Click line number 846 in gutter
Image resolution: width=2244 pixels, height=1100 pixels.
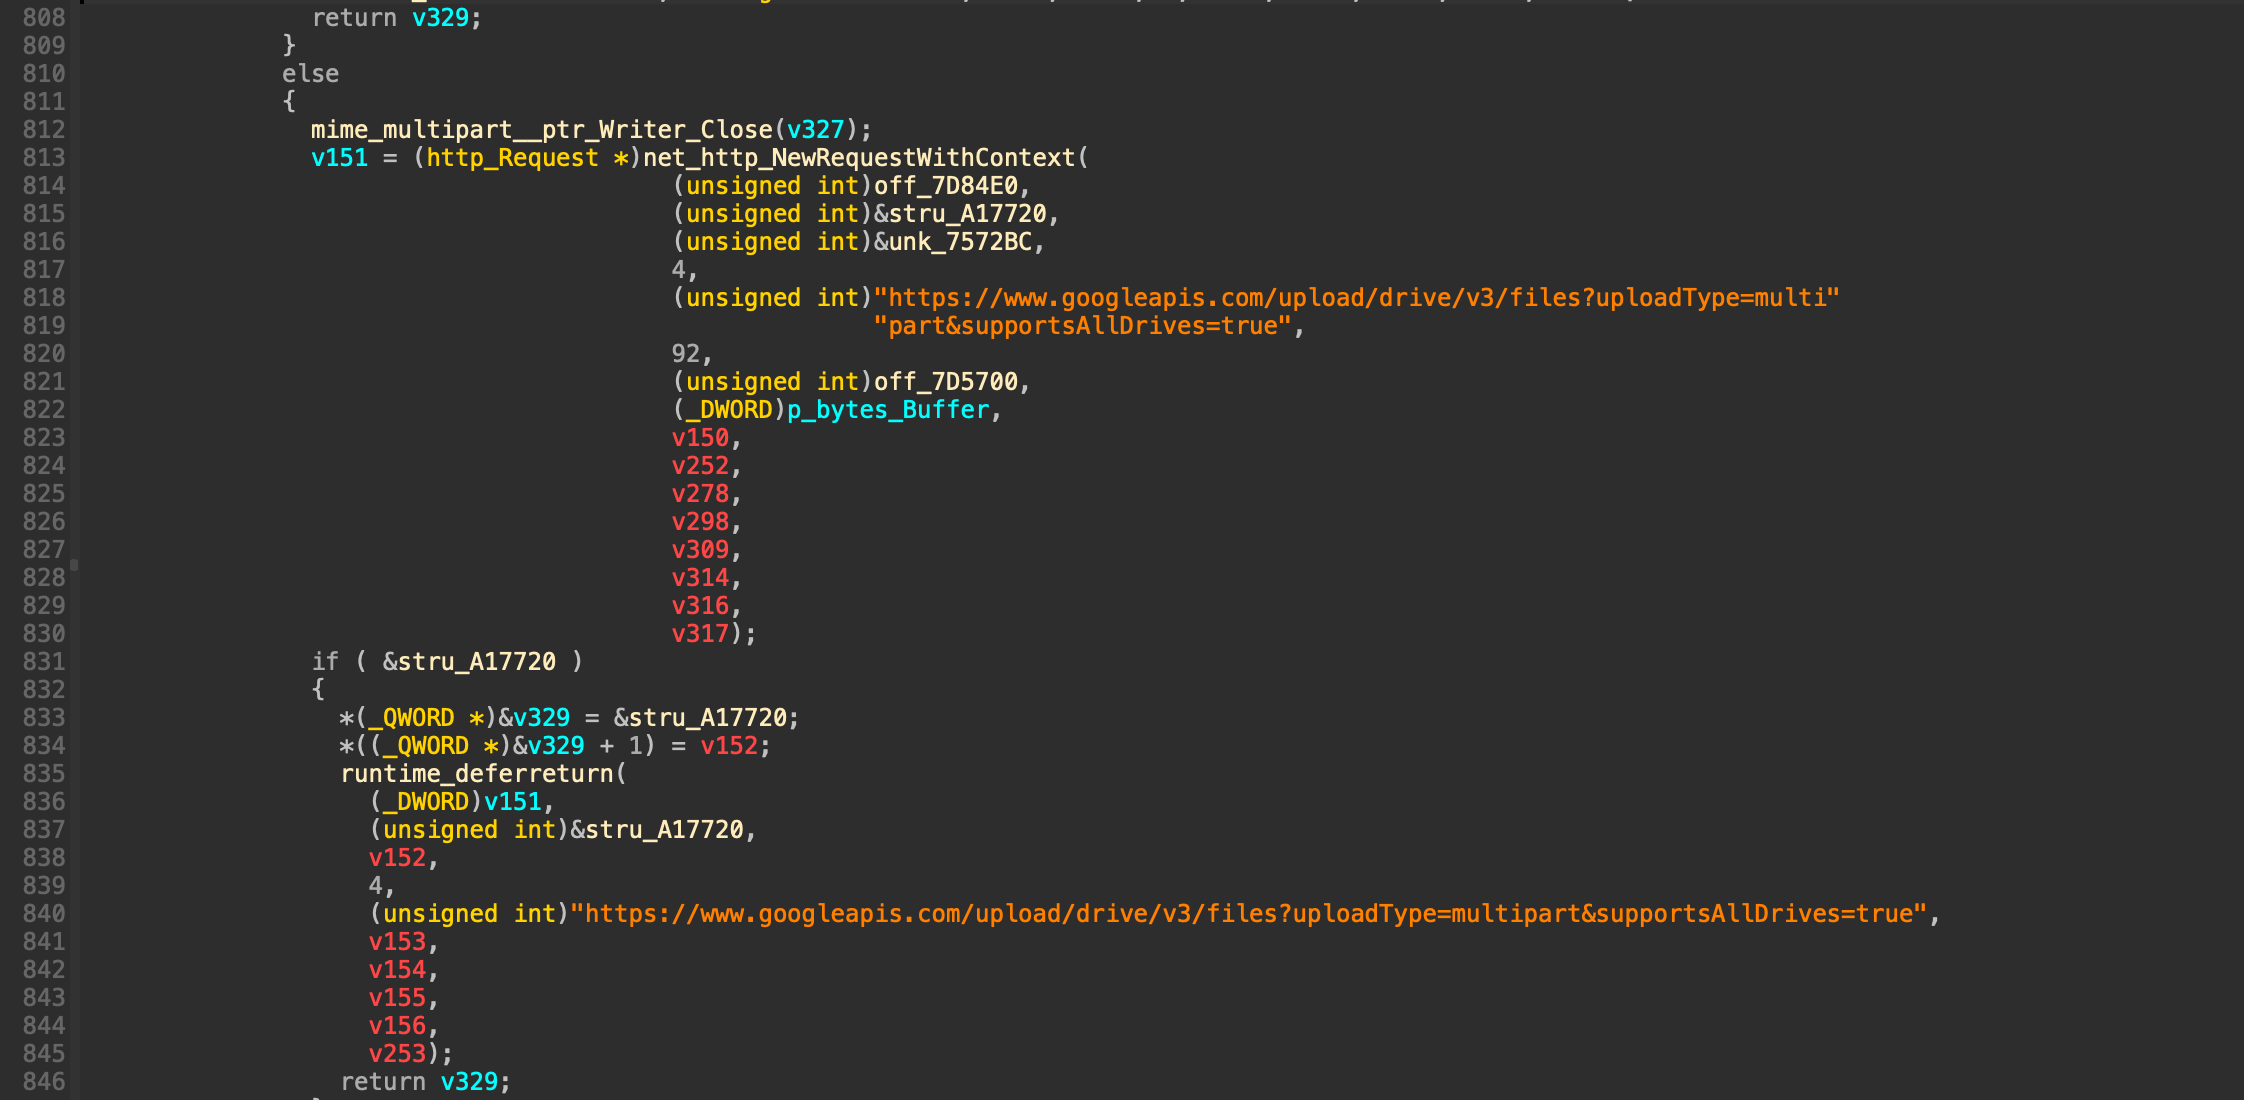point(43,1081)
